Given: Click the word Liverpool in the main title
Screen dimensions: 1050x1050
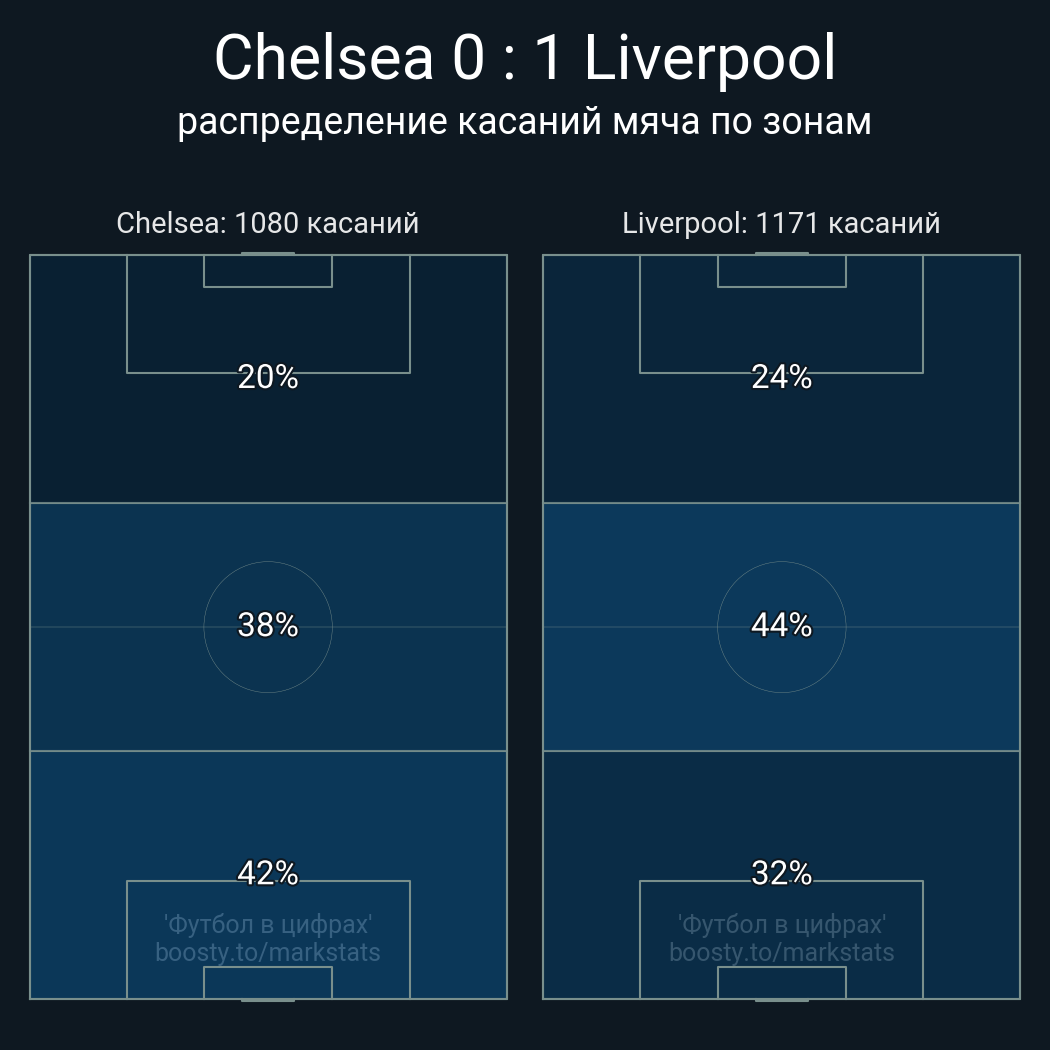Looking at the screenshot, I should pyautogui.click(x=710, y=59).
